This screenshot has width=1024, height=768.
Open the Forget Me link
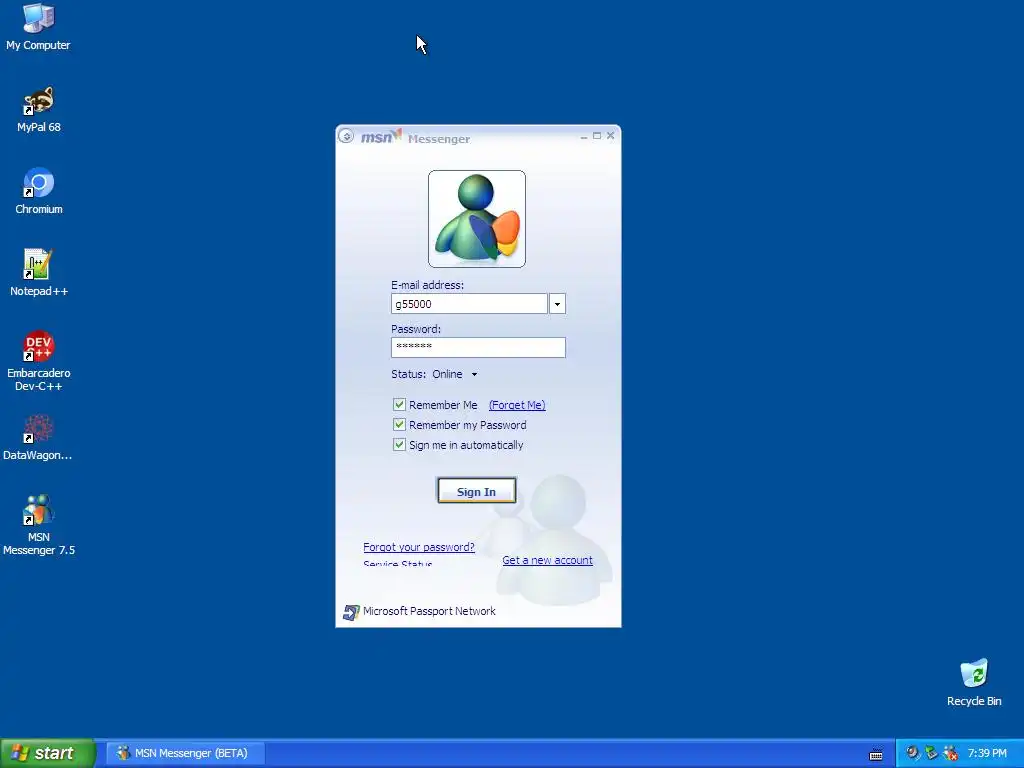pos(517,405)
